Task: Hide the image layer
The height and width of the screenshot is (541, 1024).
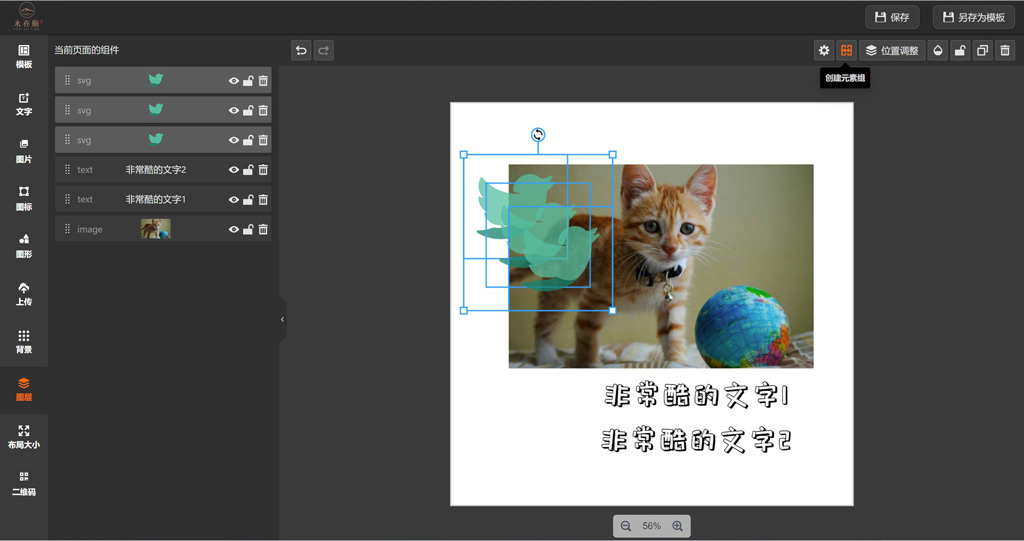Action: click(234, 229)
